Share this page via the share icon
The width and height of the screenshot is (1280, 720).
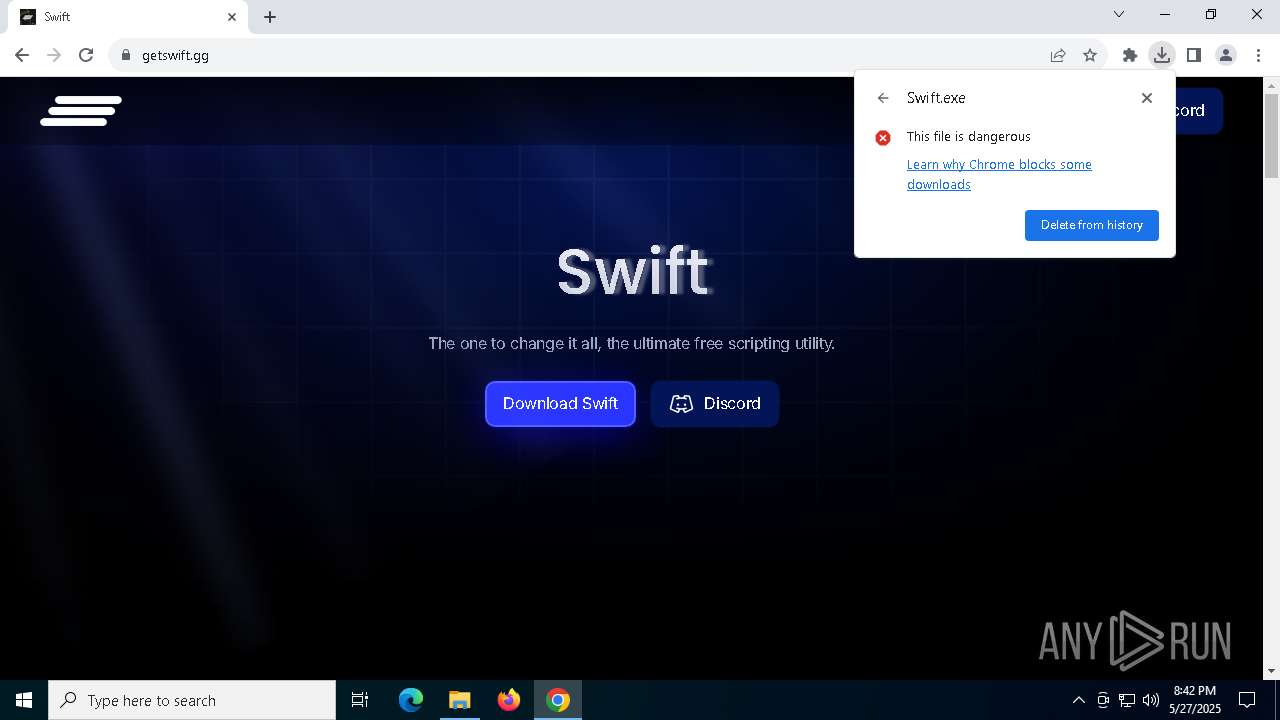[x=1058, y=55]
